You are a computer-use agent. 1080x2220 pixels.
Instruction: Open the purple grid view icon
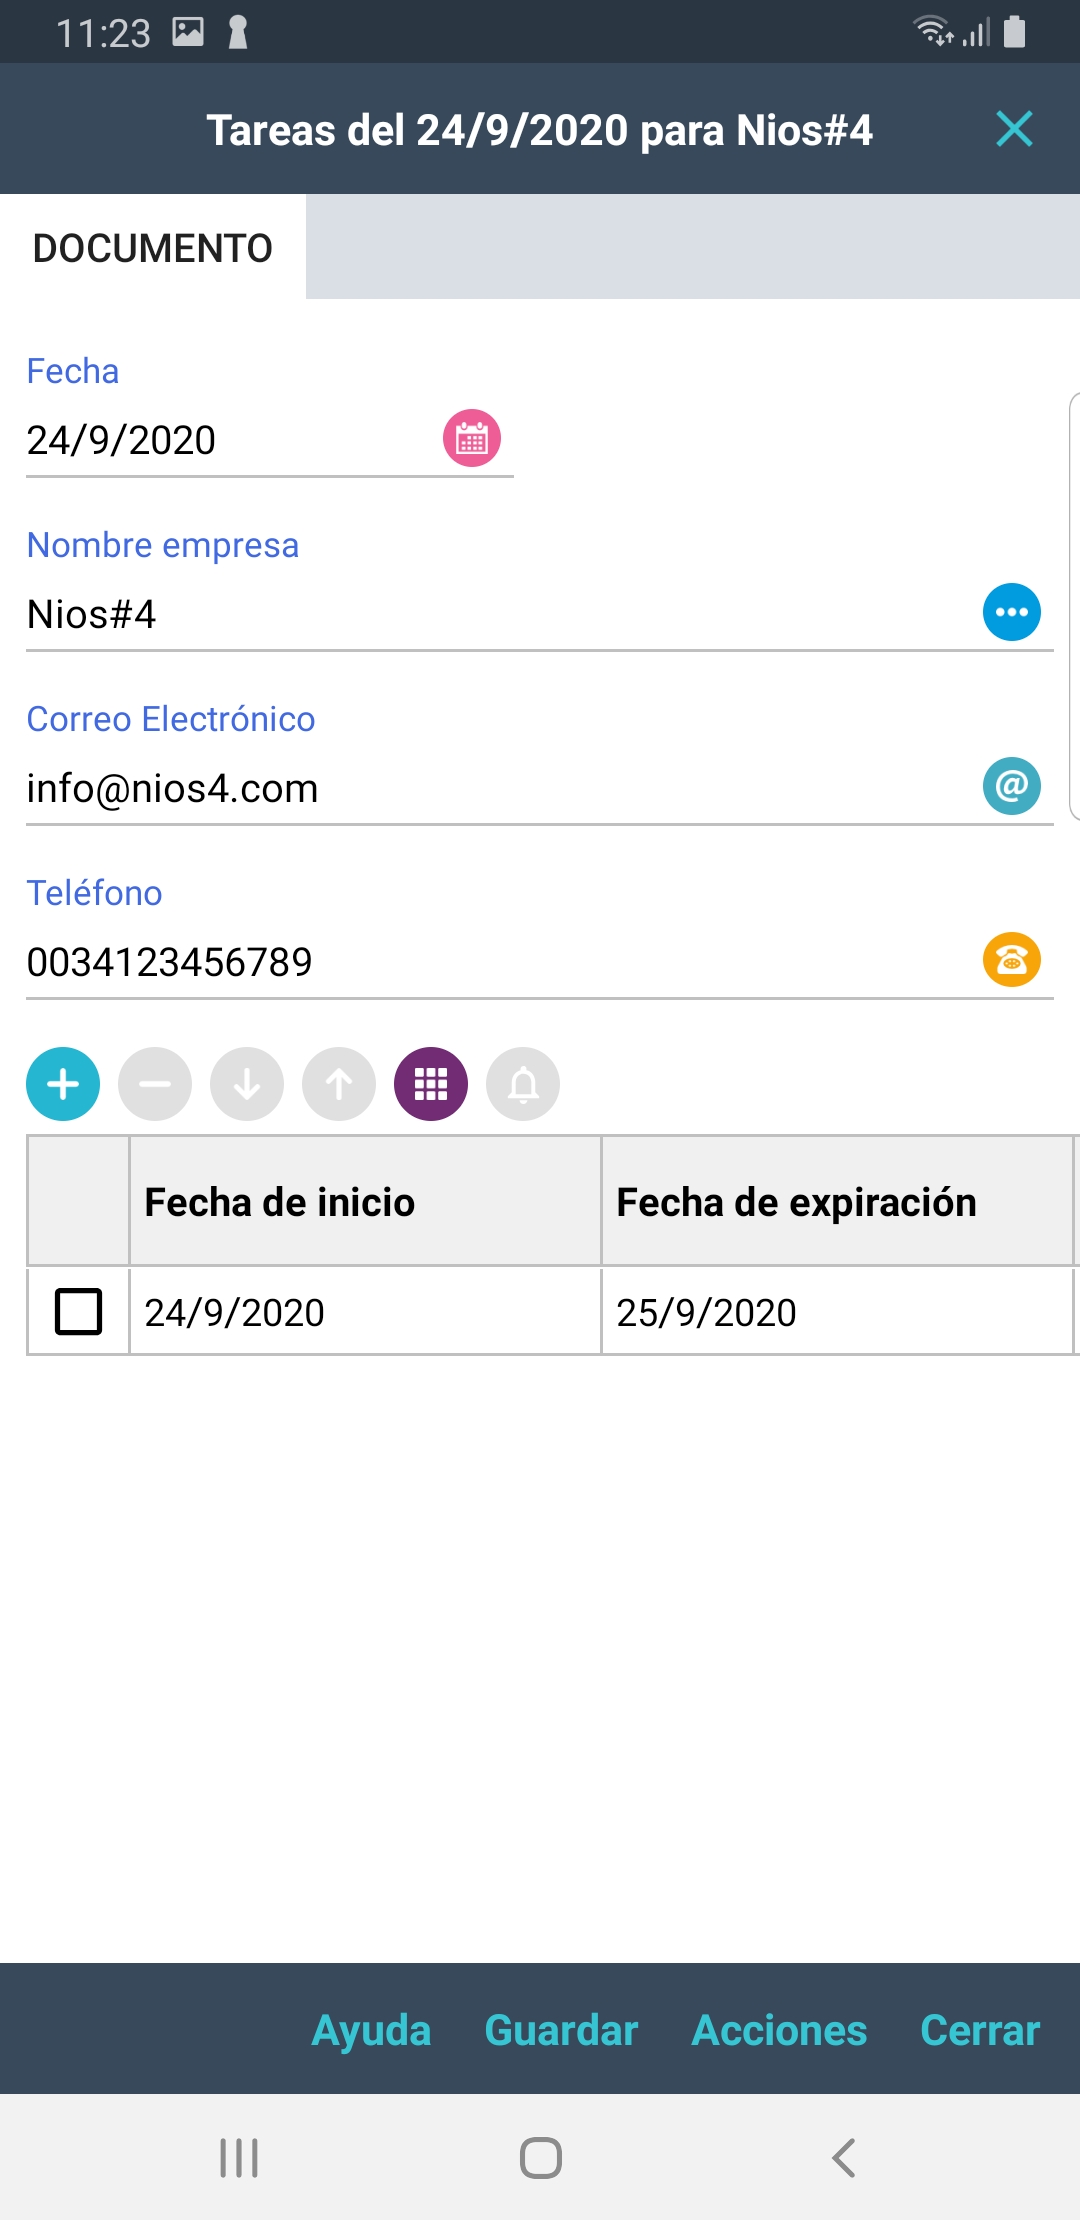tap(431, 1084)
